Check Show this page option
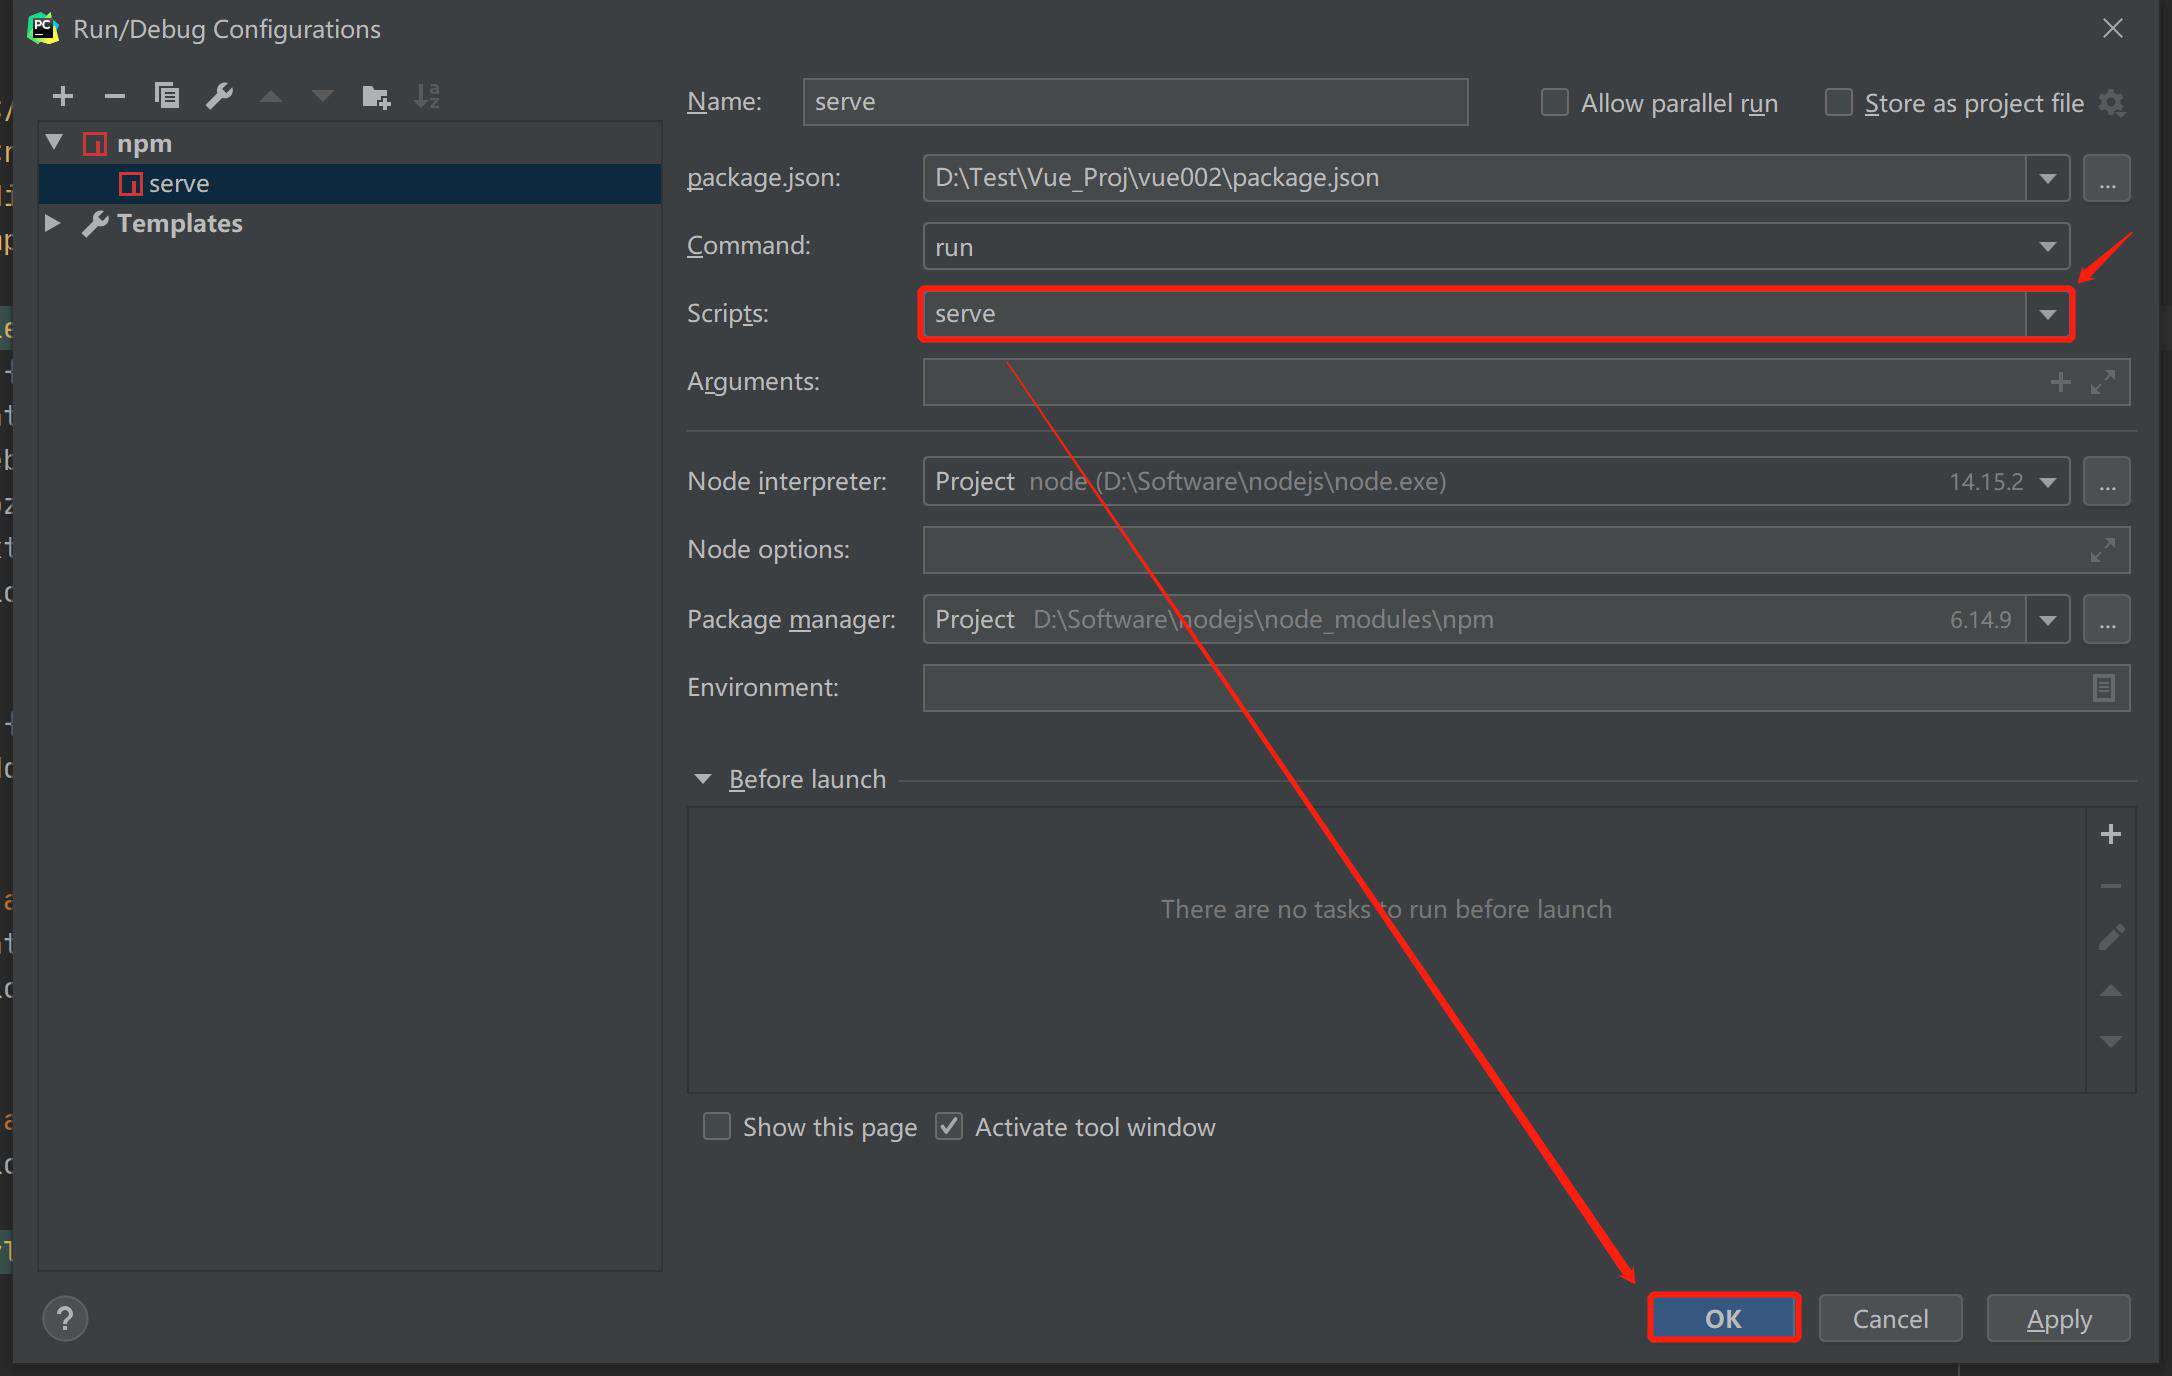Viewport: 2172px width, 1376px height. [717, 1127]
